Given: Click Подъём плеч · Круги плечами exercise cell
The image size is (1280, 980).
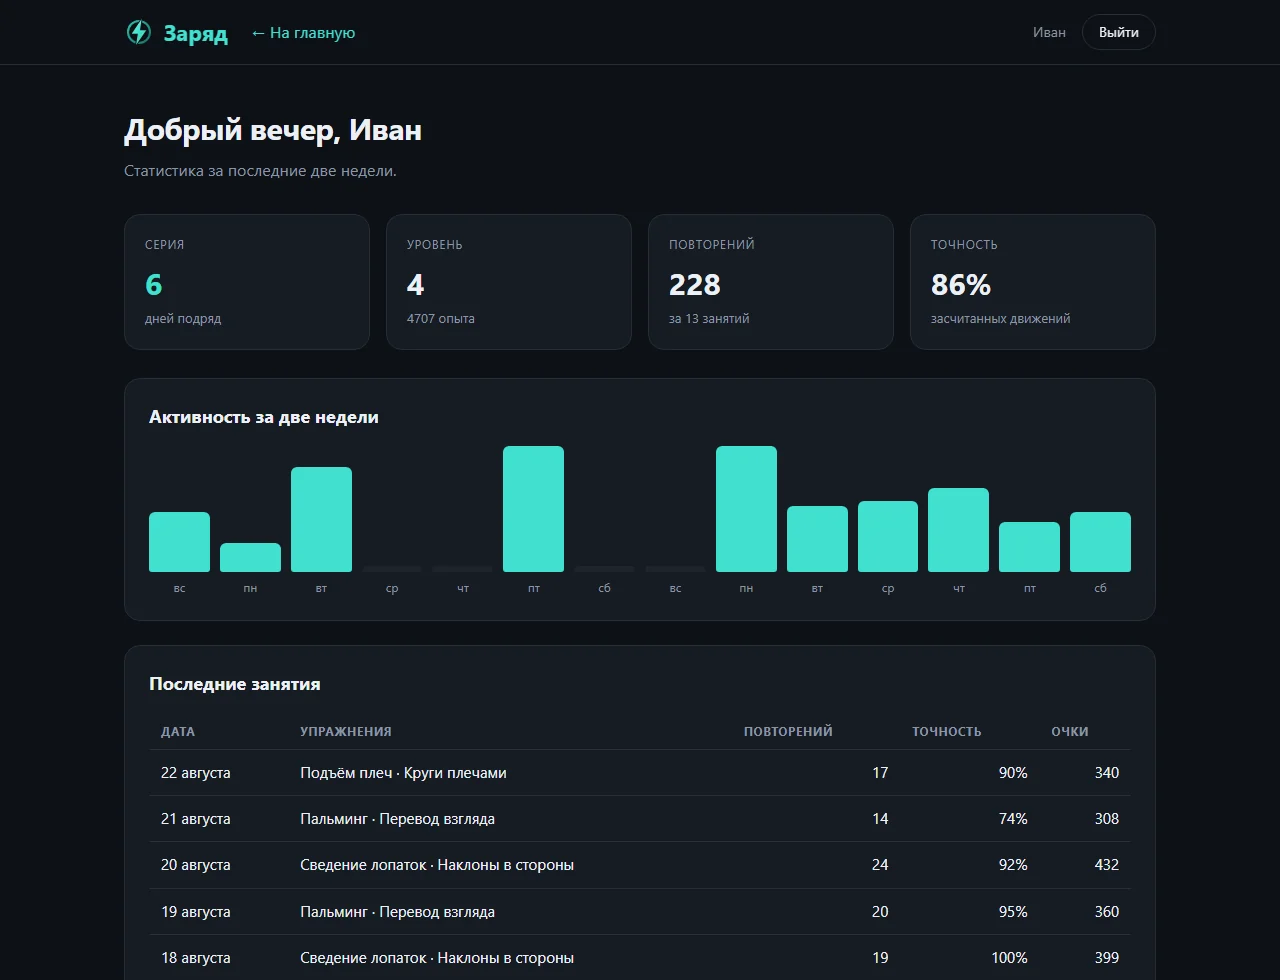Looking at the screenshot, I should 403,773.
